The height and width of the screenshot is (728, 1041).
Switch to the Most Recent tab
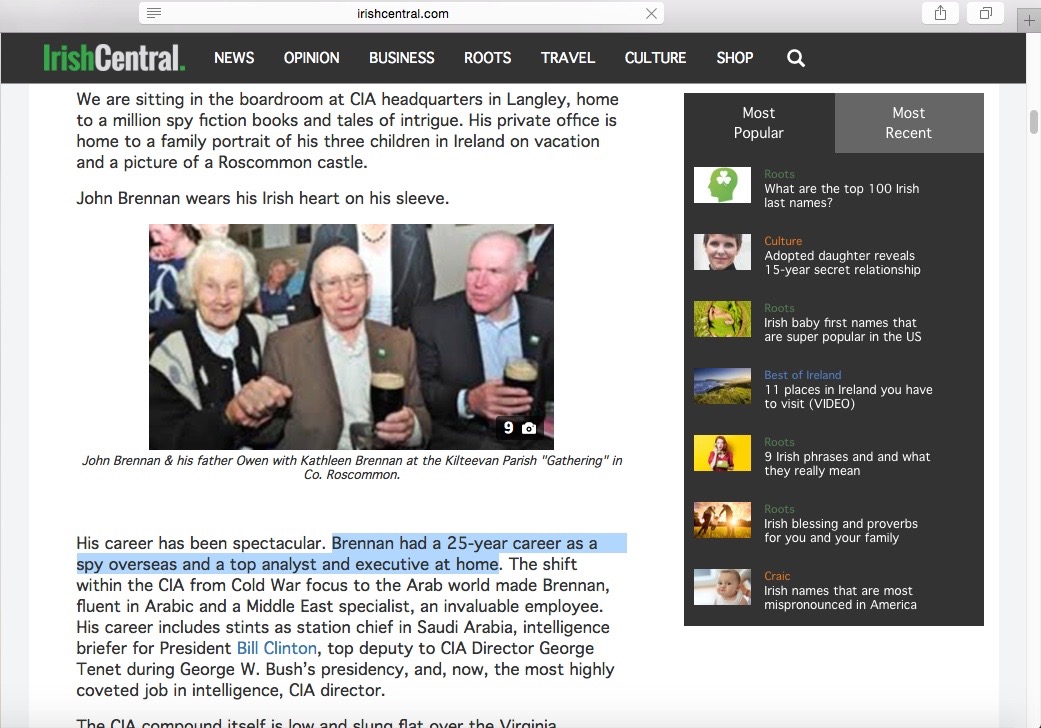(x=908, y=123)
